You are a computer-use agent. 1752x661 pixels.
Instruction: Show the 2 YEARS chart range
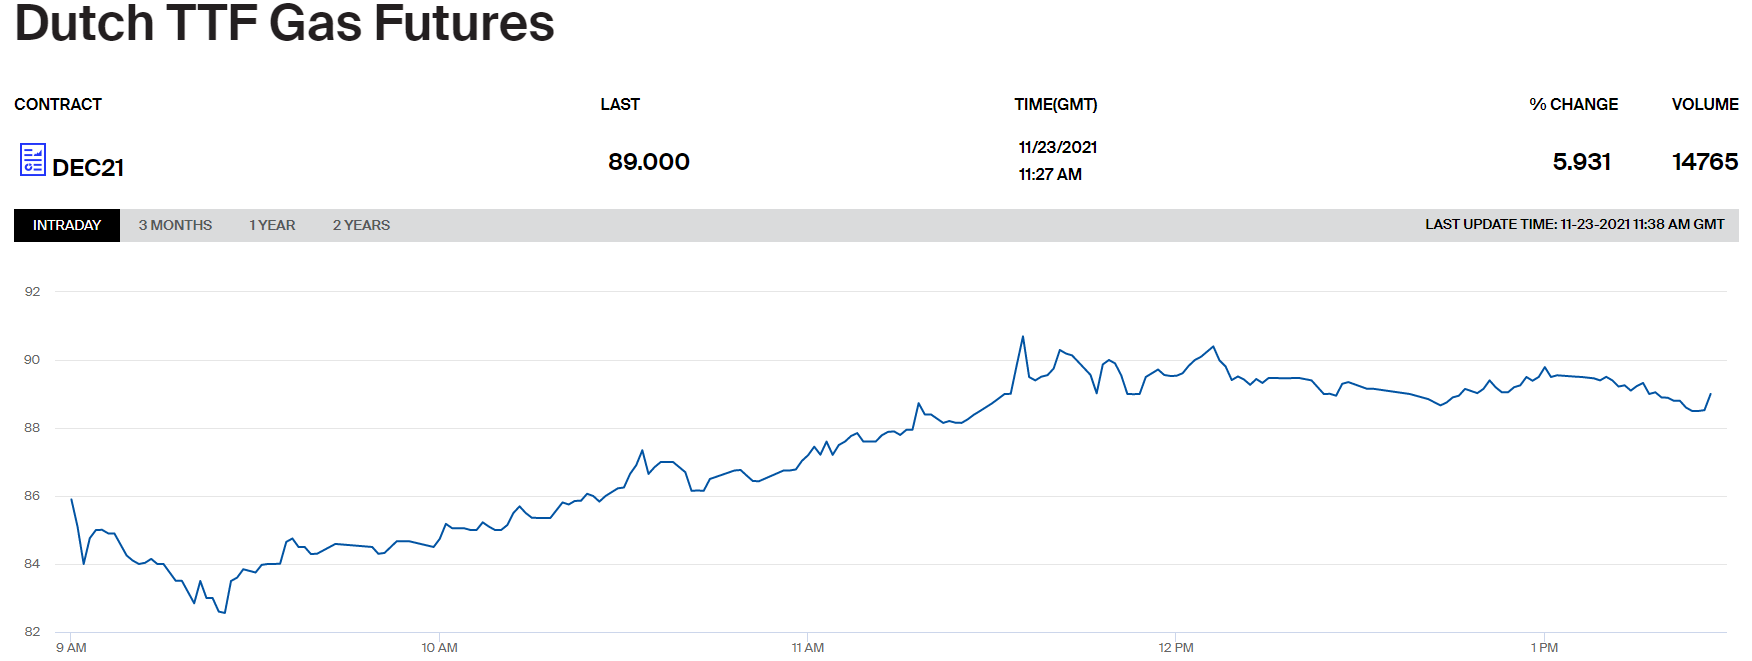[x=361, y=225]
